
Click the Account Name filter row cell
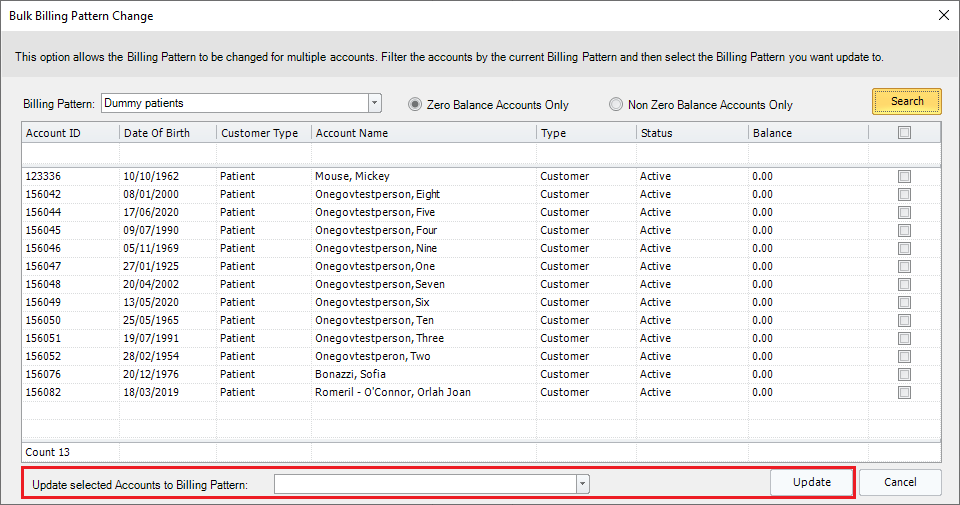click(422, 153)
